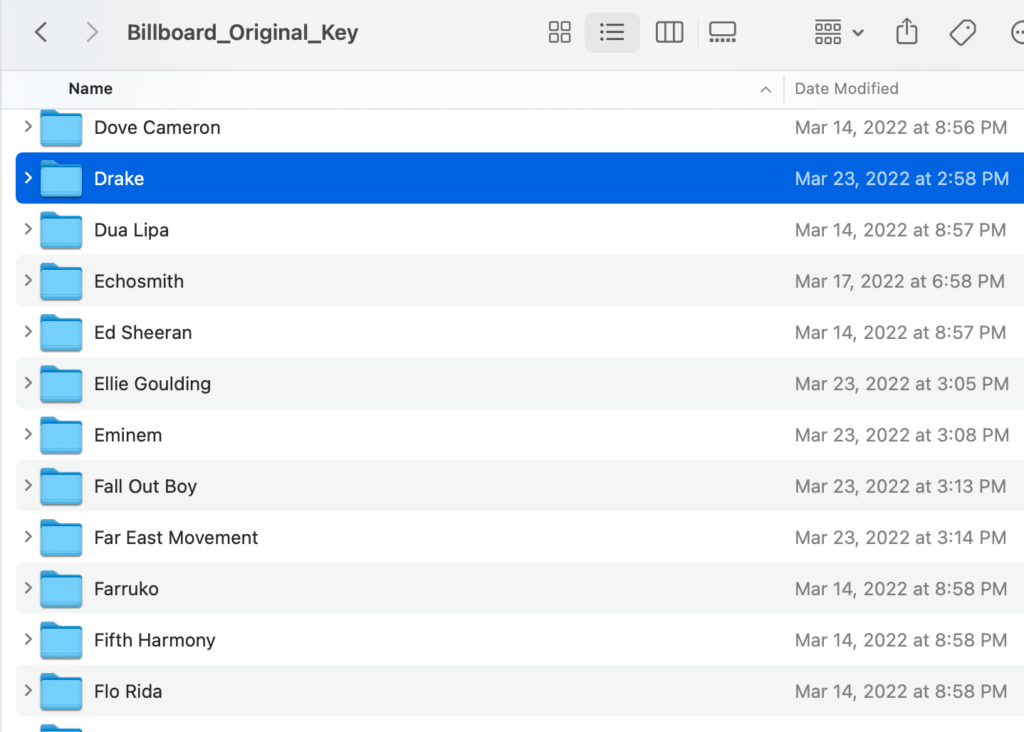Expand the Eminem folder disclosure arrow
Image resolution: width=1024 pixels, height=732 pixels.
(x=28, y=434)
